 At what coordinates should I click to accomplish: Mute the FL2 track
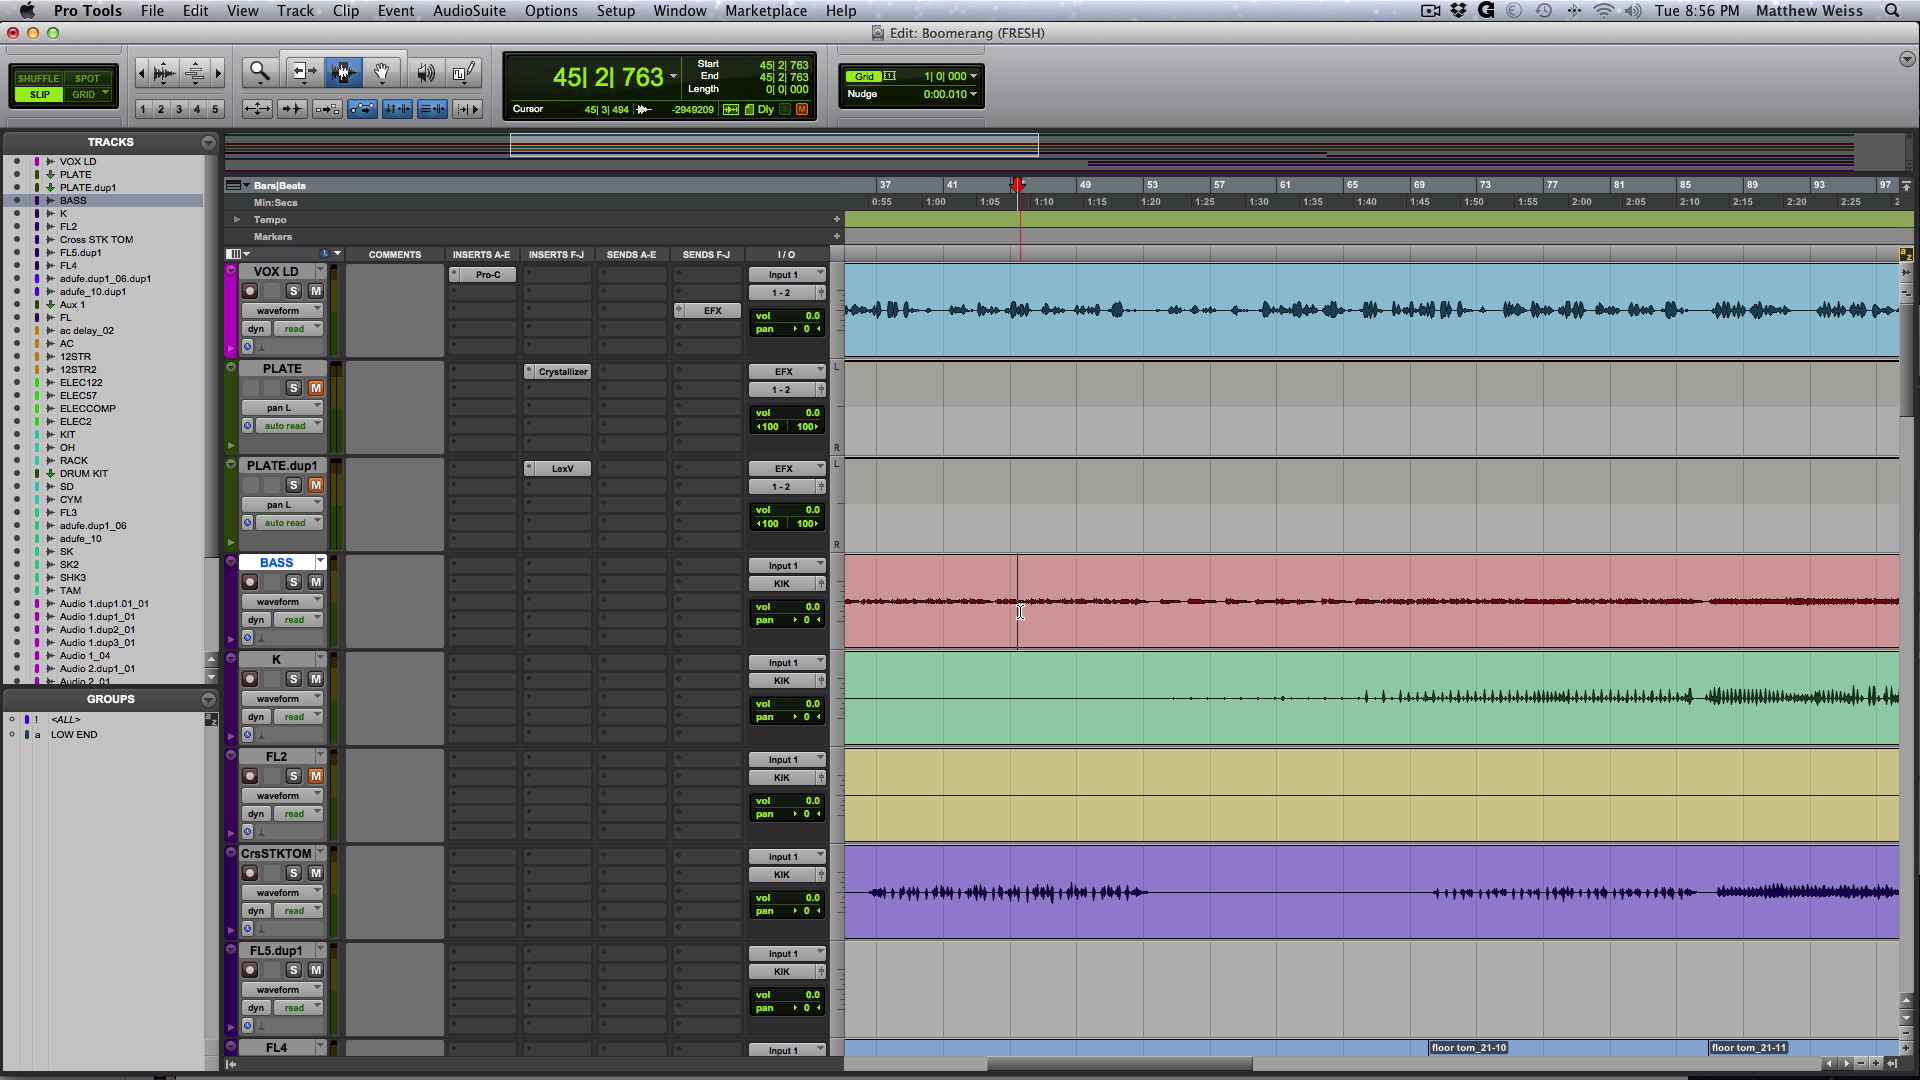point(315,776)
